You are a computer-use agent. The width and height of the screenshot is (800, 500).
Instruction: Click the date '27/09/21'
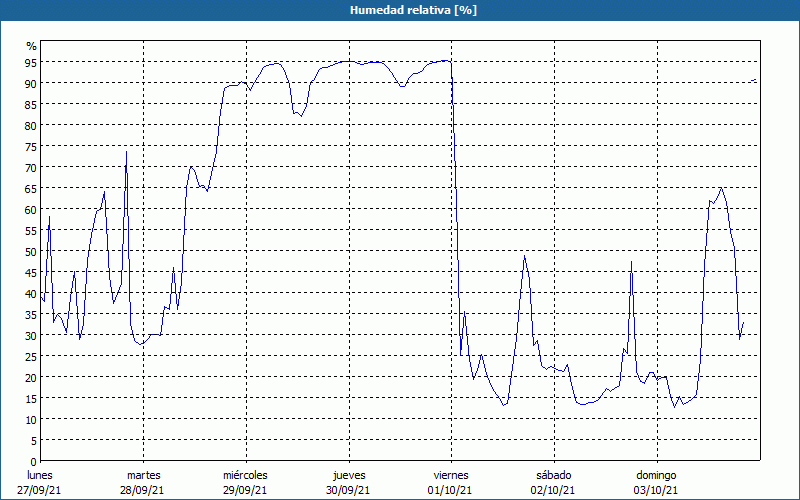(39, 490)
